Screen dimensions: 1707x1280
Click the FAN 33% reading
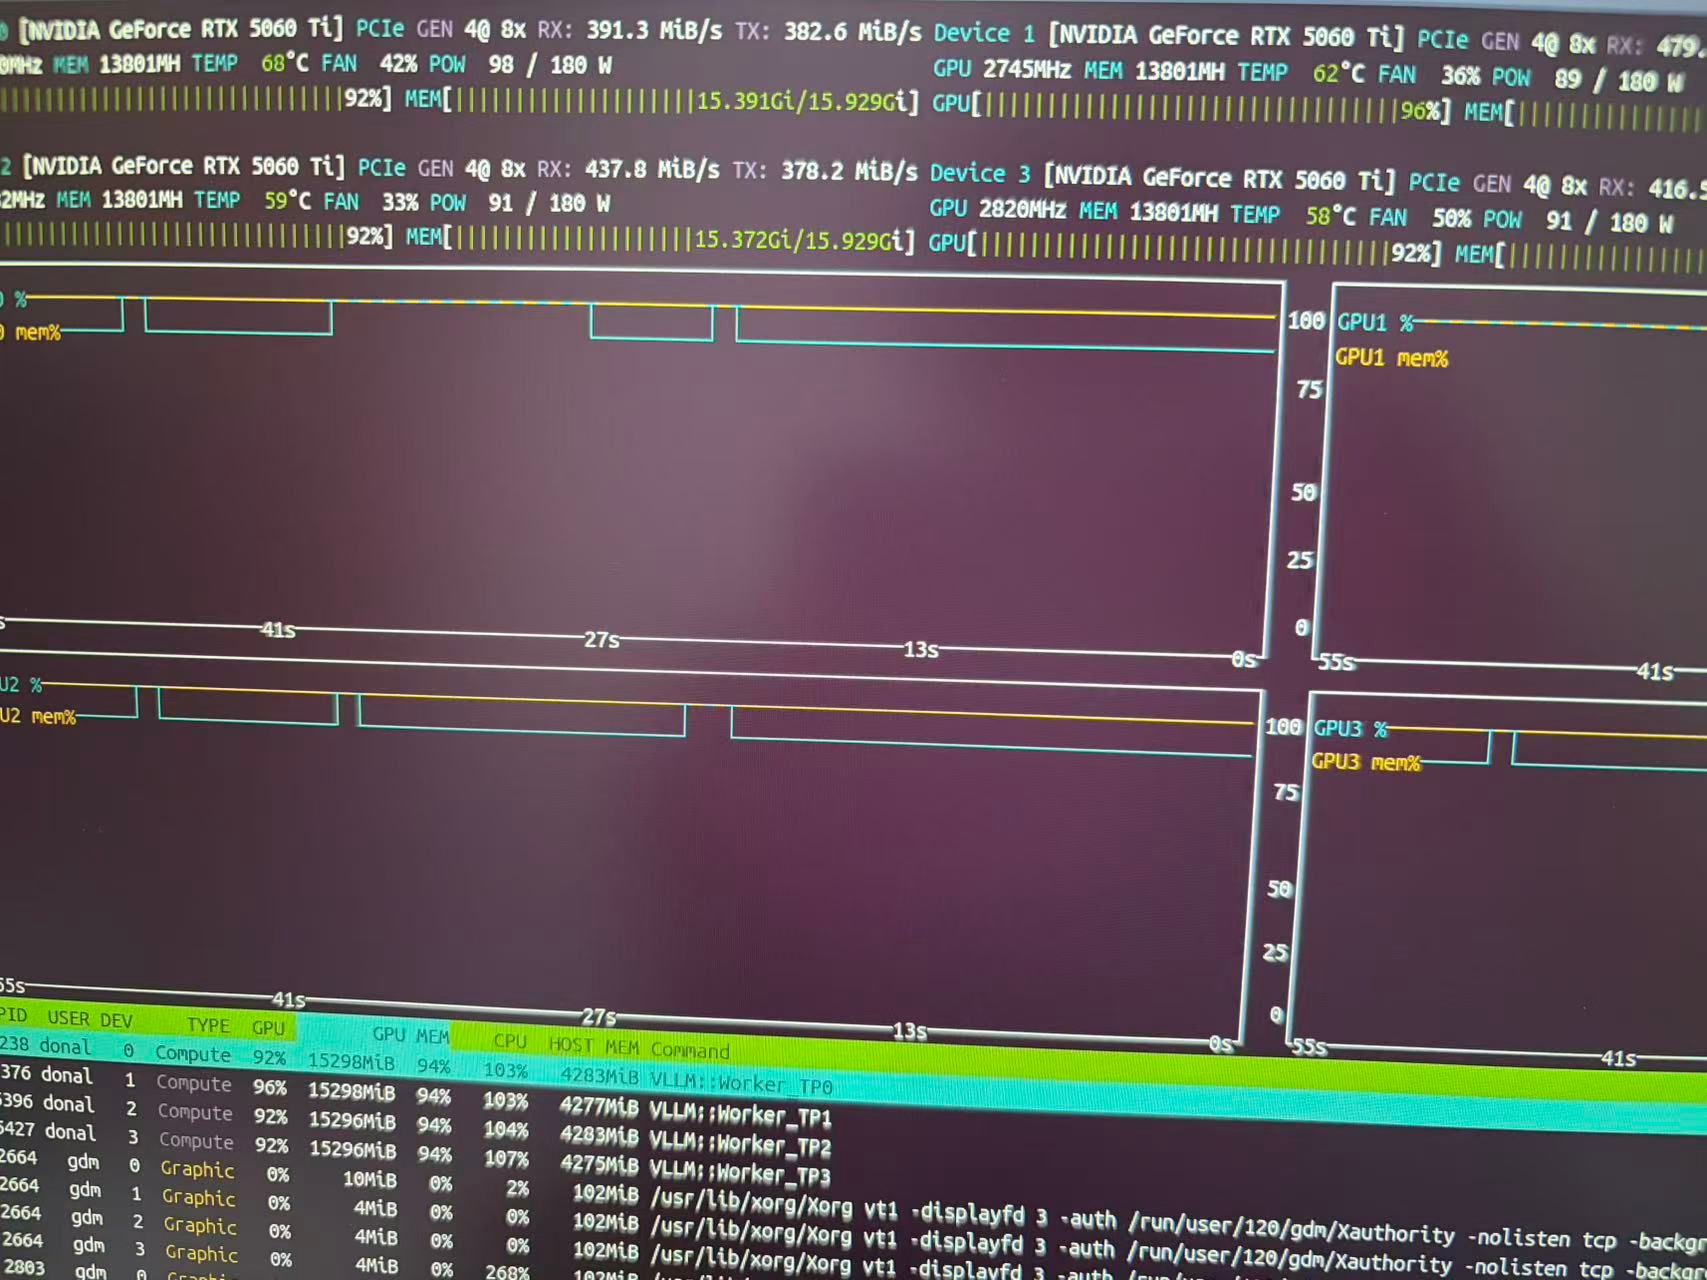pyautogui.click(x=372, y=201)
